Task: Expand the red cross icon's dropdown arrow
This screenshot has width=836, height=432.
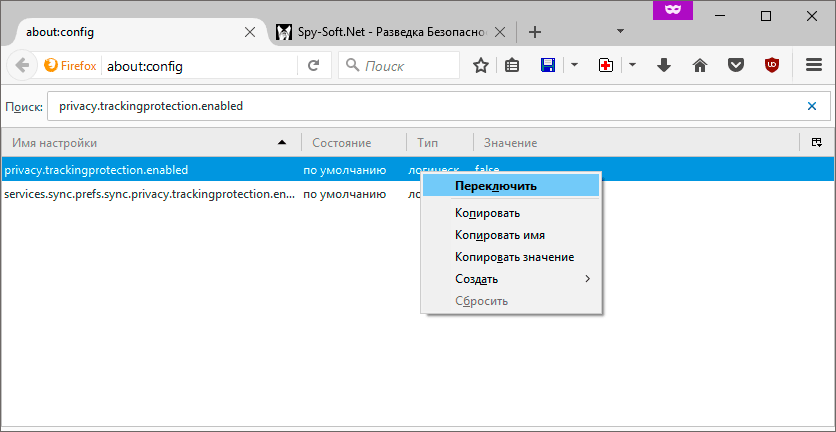Action: coord(632,66)
